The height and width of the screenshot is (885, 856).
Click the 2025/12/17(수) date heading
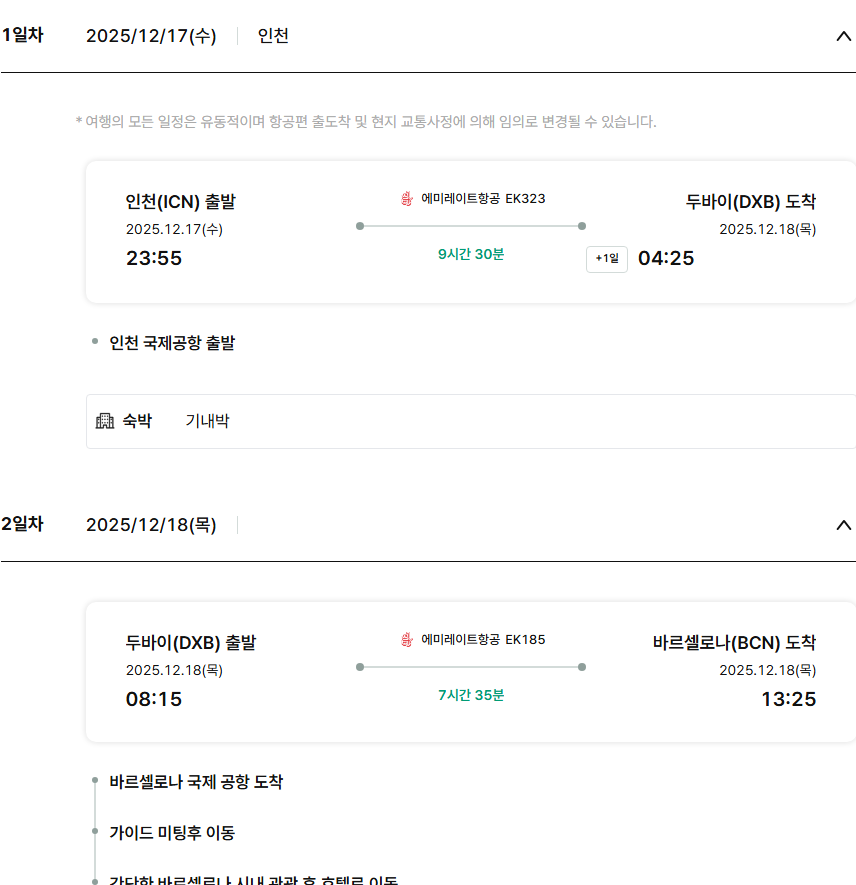pyautogui.click(x=151, y=36)
